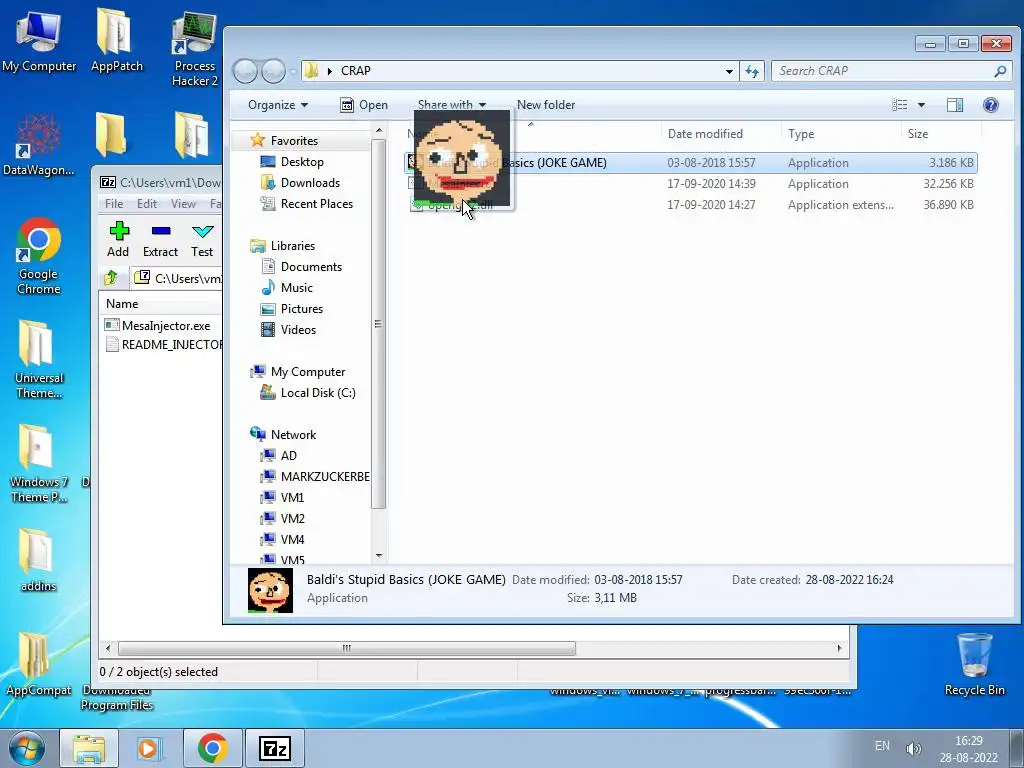The width and height of the screenshot is (1024, 768).
Task: Open DataWagon desktop shortcut
Action: pyautogui.click(x=38, y=145)
